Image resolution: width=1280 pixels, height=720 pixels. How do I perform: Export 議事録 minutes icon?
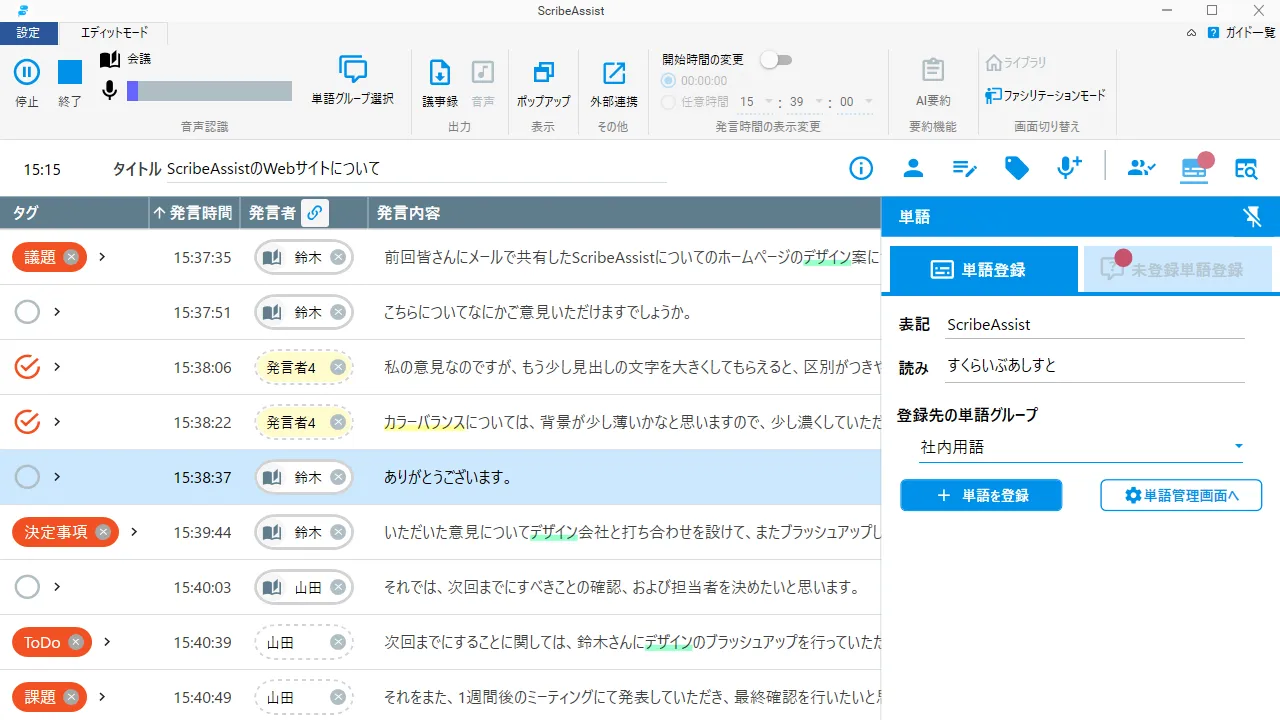point(439,72)
